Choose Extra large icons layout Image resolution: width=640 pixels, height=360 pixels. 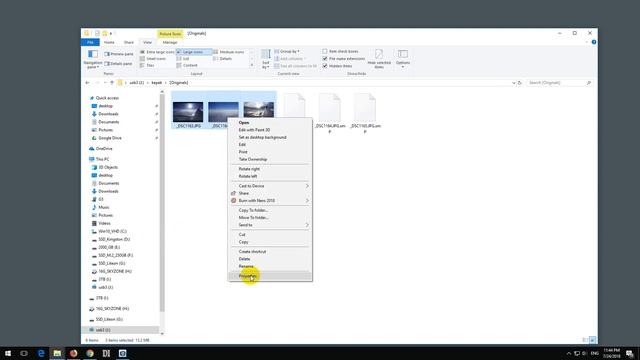[157, 52]
